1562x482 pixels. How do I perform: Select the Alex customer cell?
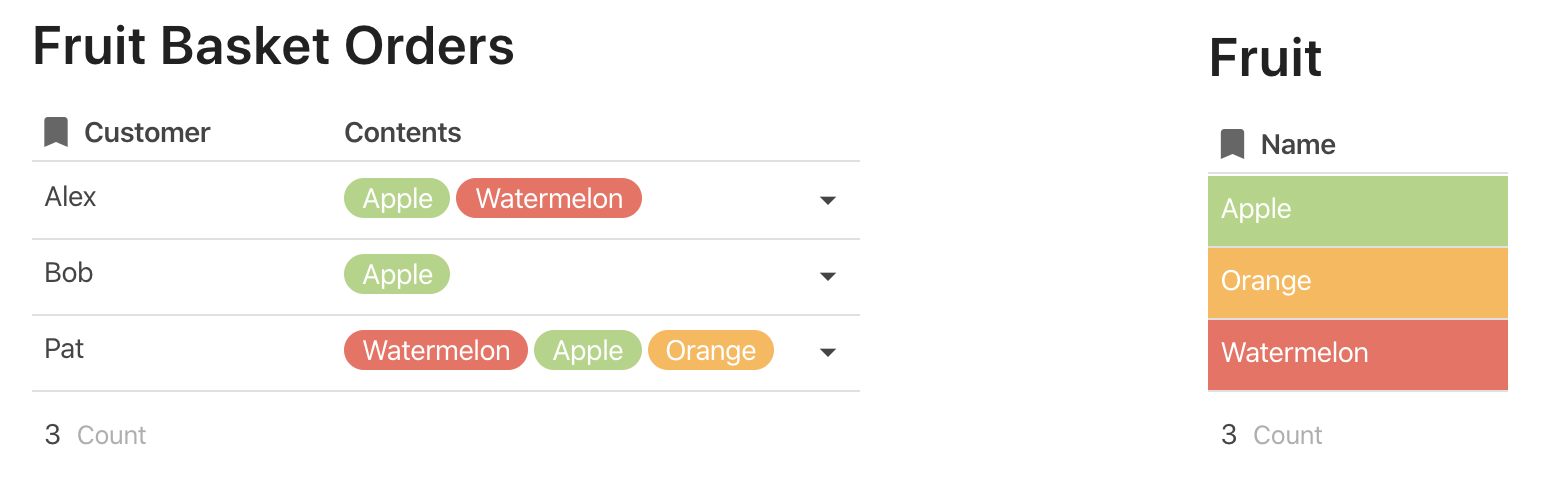coord(71,197)
